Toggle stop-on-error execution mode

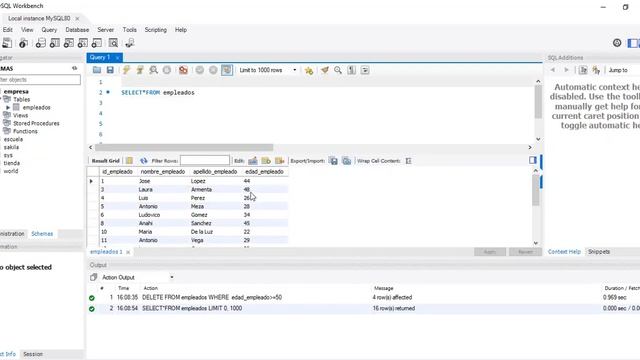coord(183,70)
